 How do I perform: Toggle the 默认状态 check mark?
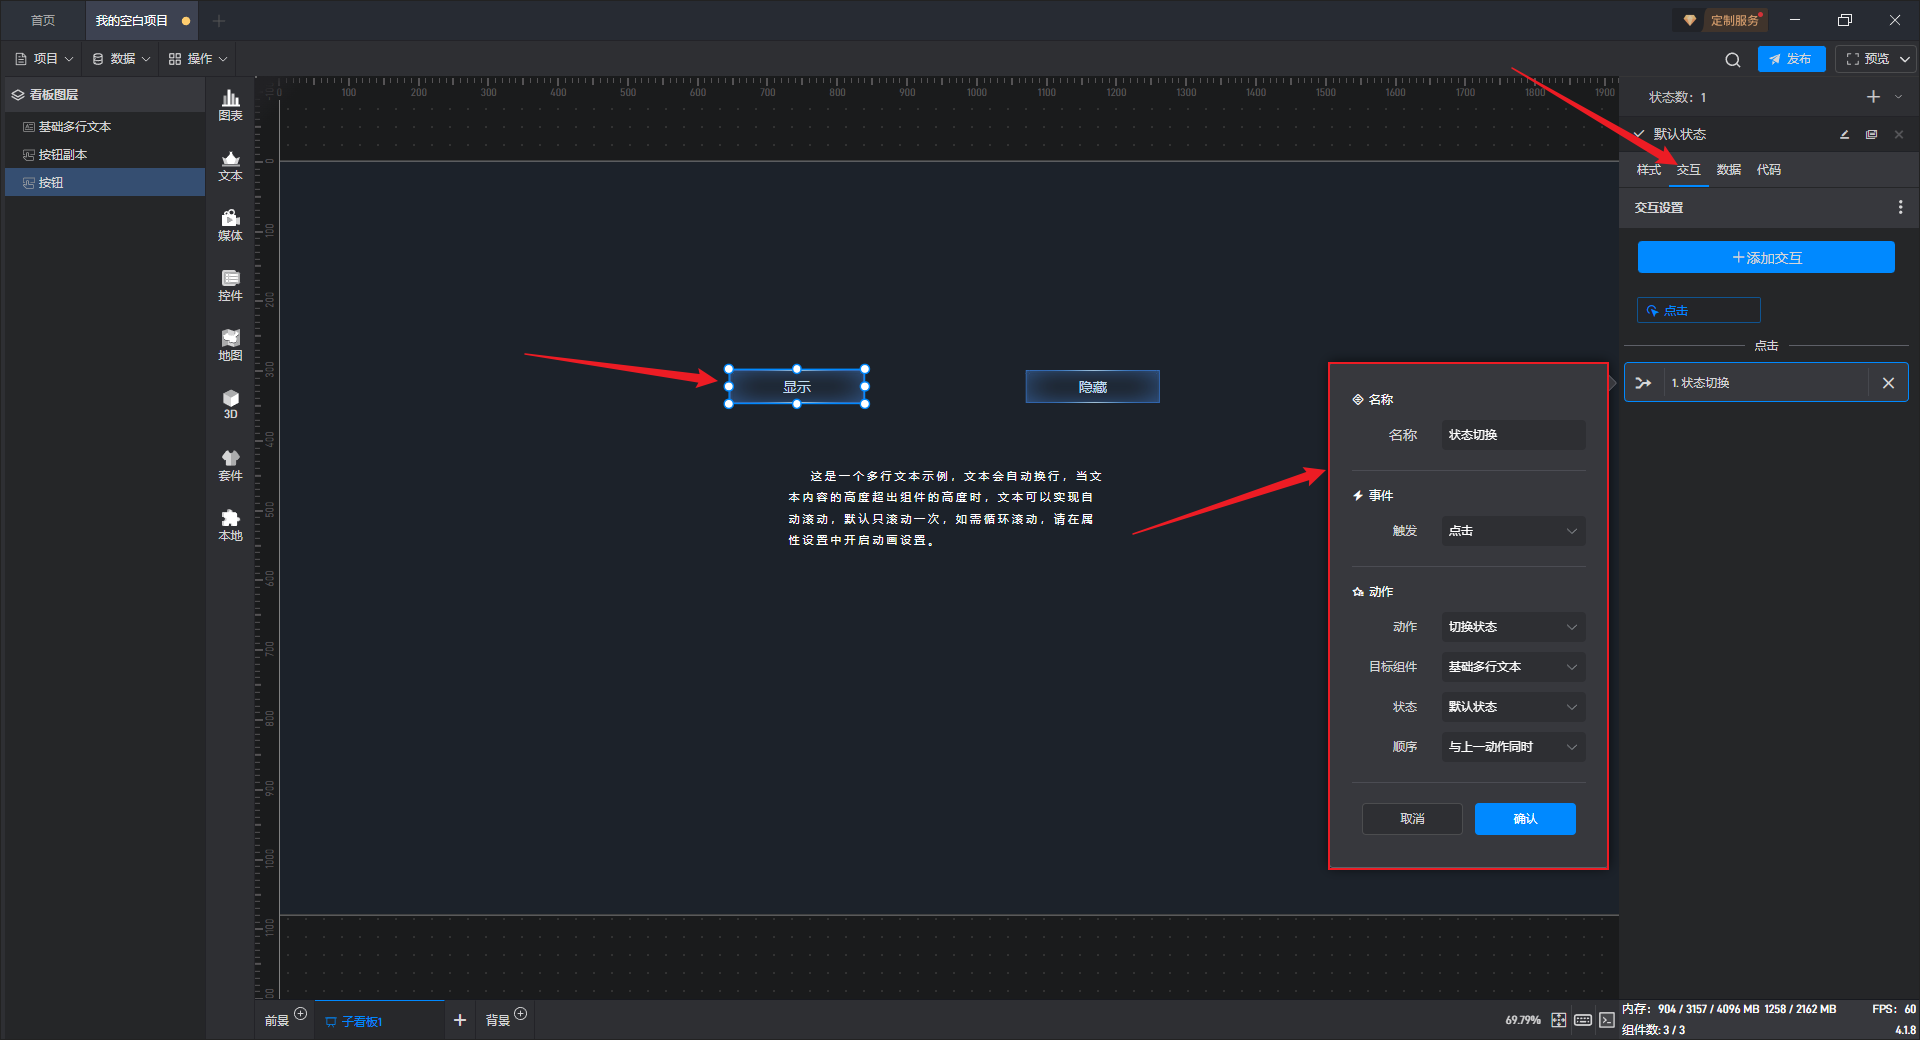point(1639,134)
